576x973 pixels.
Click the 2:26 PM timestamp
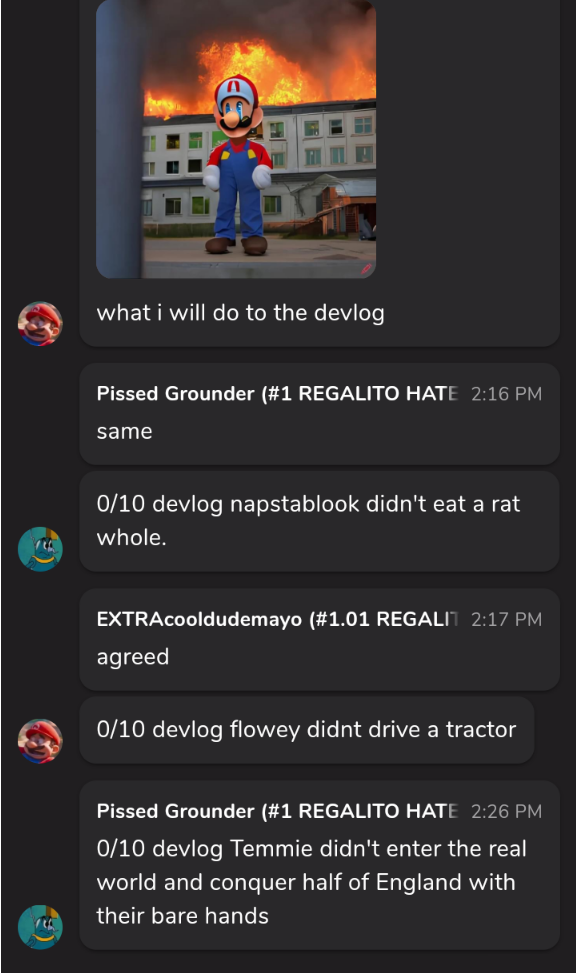point(506,812)
